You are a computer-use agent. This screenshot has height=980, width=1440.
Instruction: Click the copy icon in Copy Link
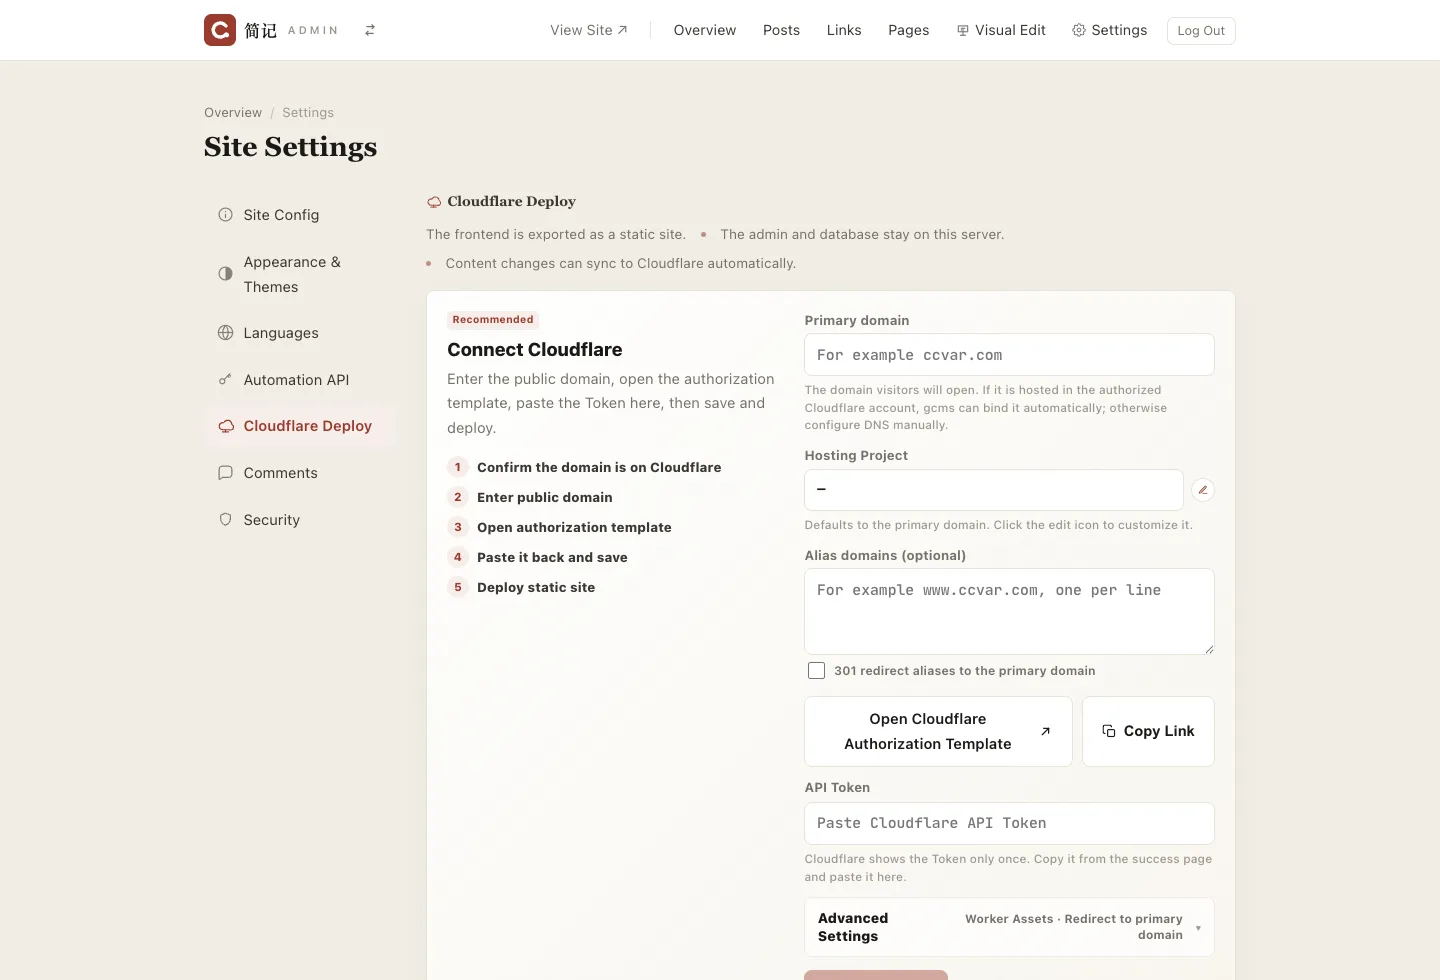(1109, 732)
